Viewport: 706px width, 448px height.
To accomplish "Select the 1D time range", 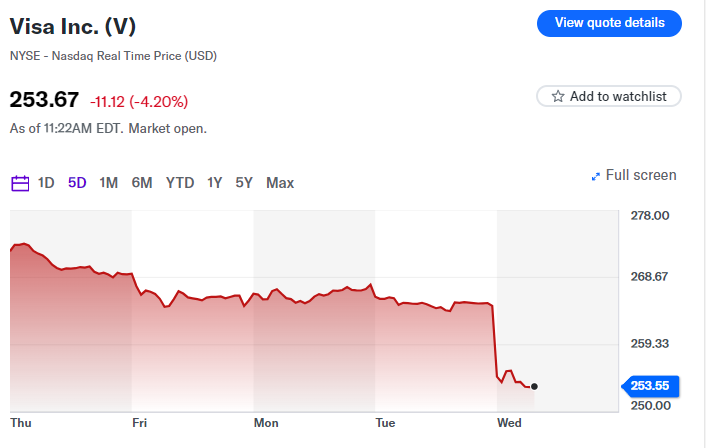I will coord(46,183).
